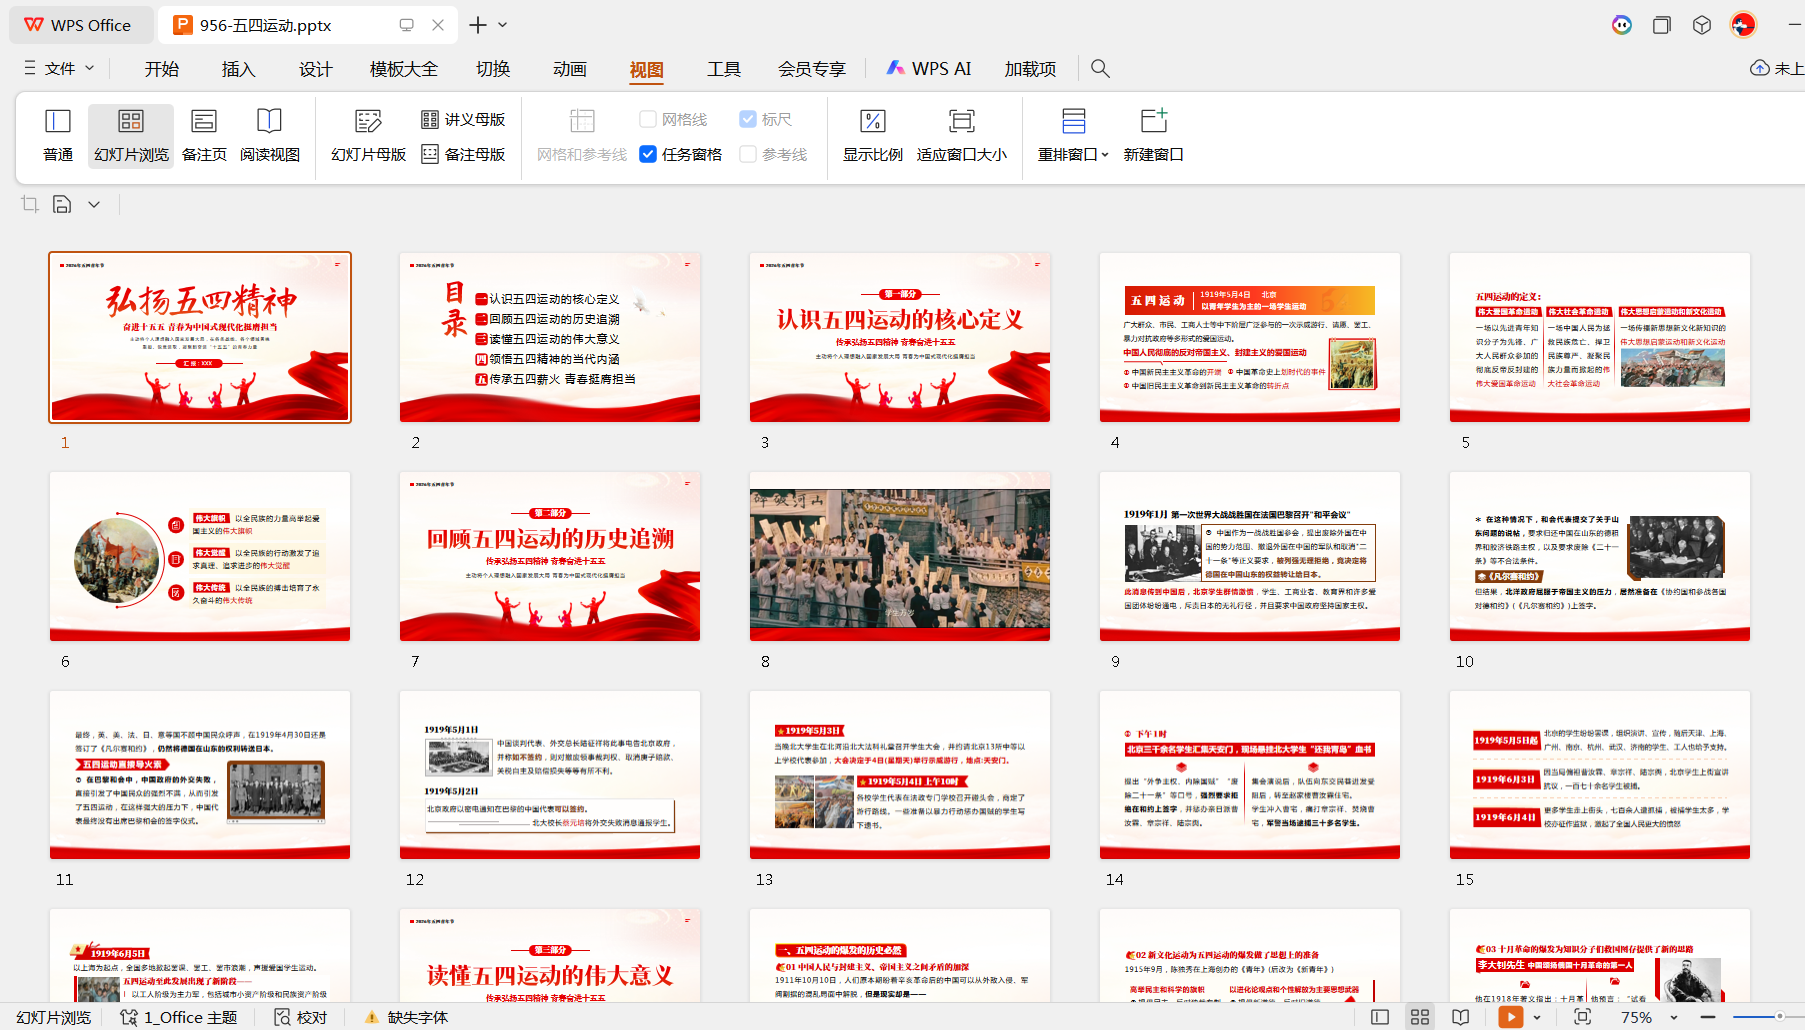The width and height of the screenshot is (1805, 1030).
Task: Select slide 12 thumbnail
Action: click(550, 775)
